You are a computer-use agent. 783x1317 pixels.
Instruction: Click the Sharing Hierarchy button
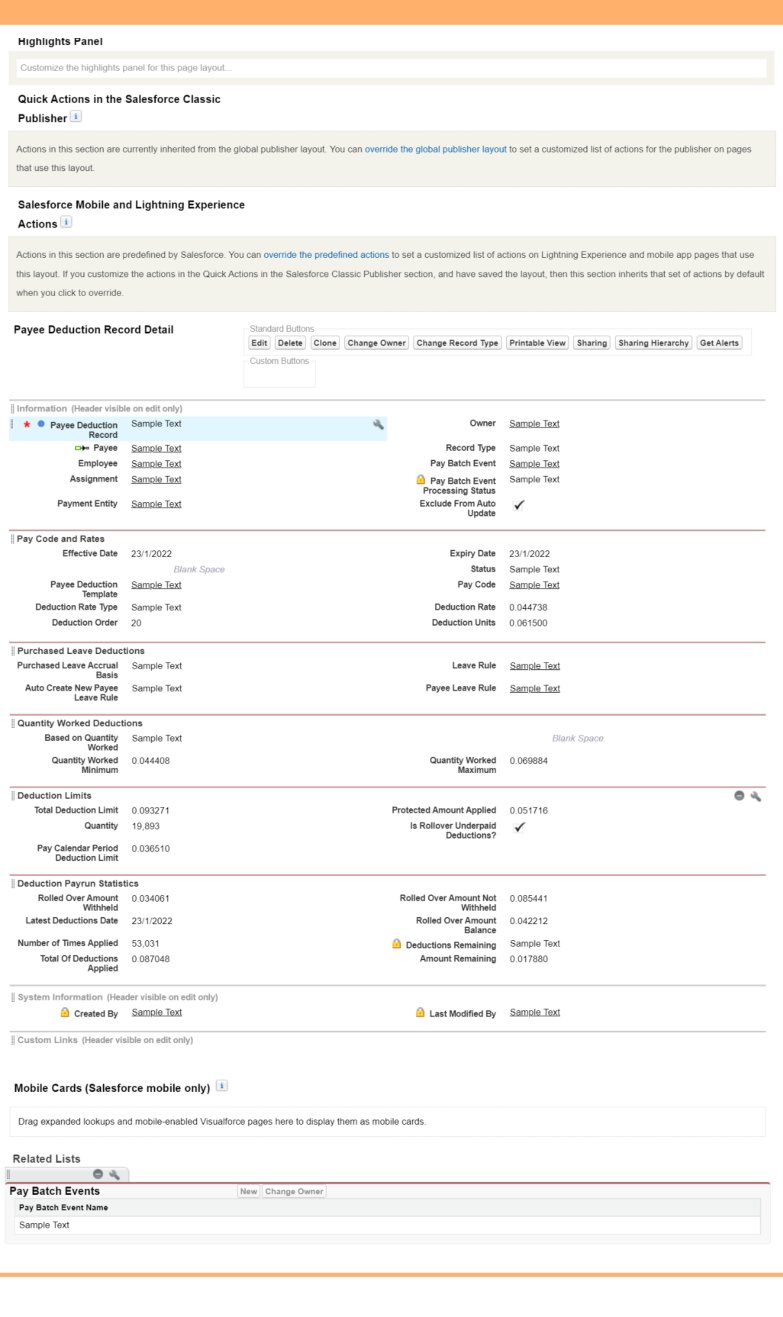coord(654,343)
